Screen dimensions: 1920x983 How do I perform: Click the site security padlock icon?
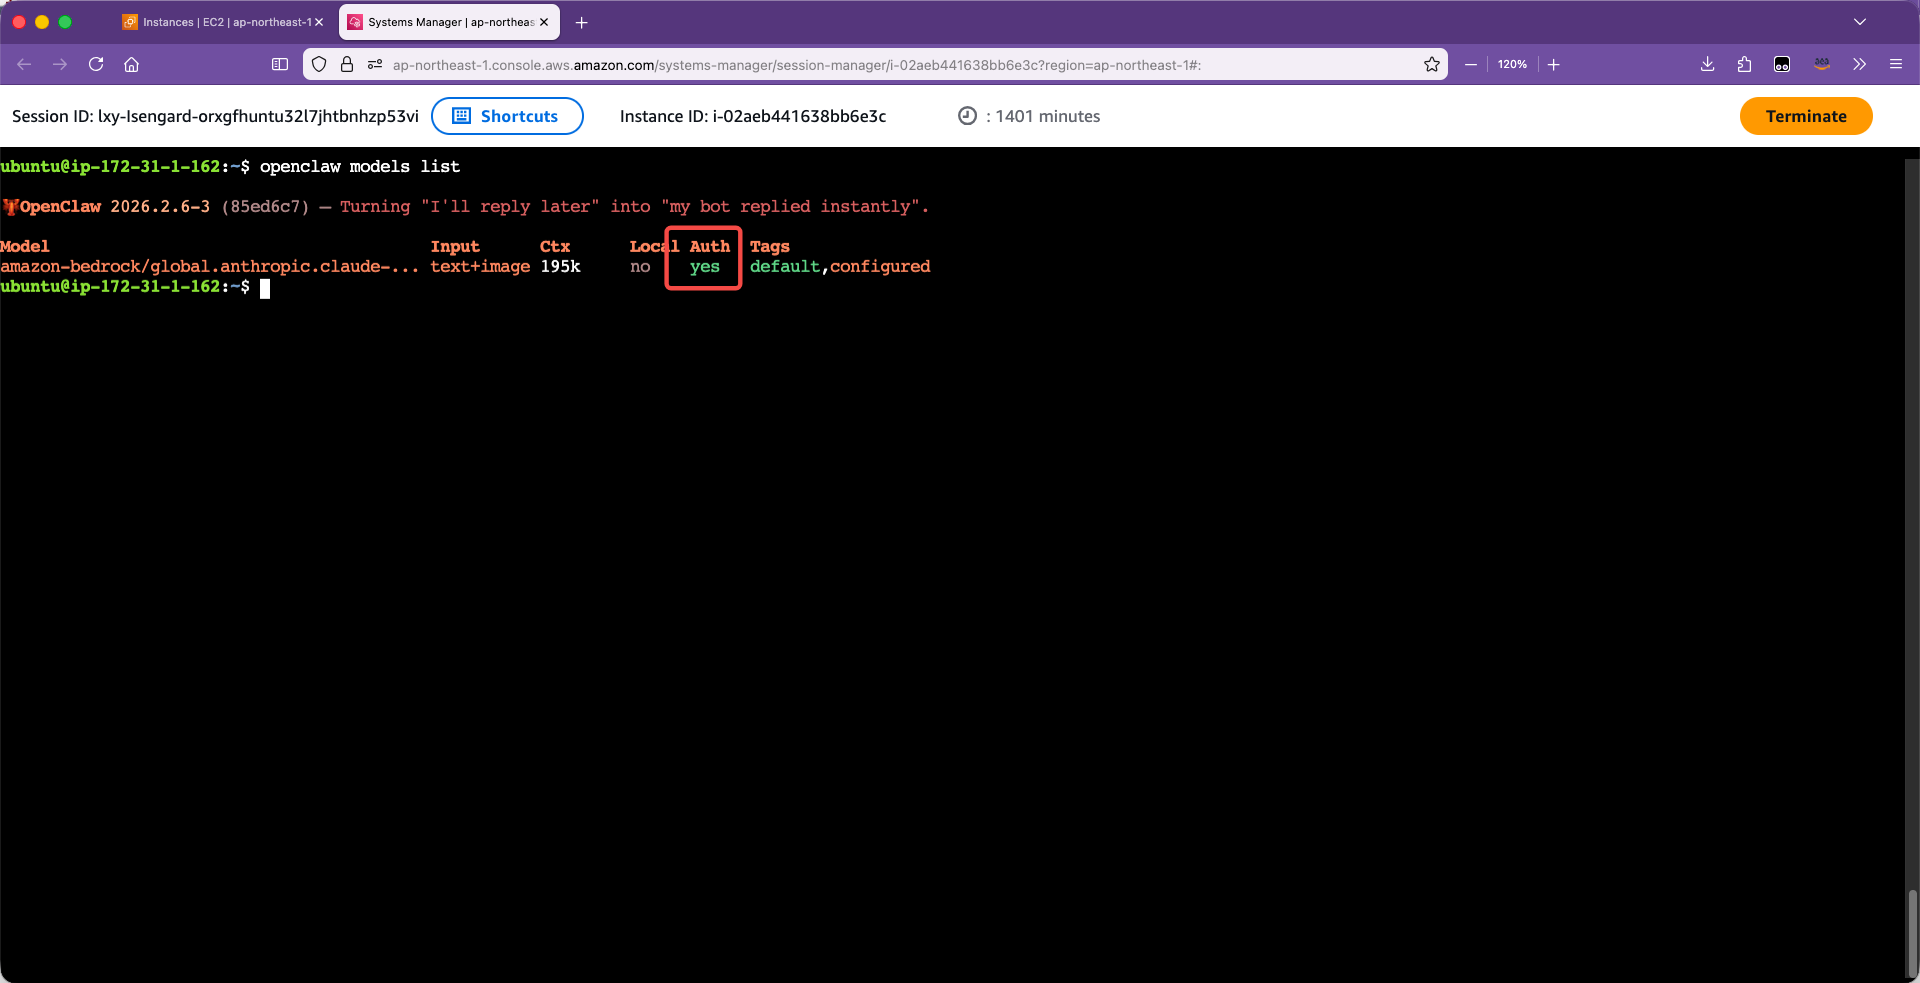[347, 64]
